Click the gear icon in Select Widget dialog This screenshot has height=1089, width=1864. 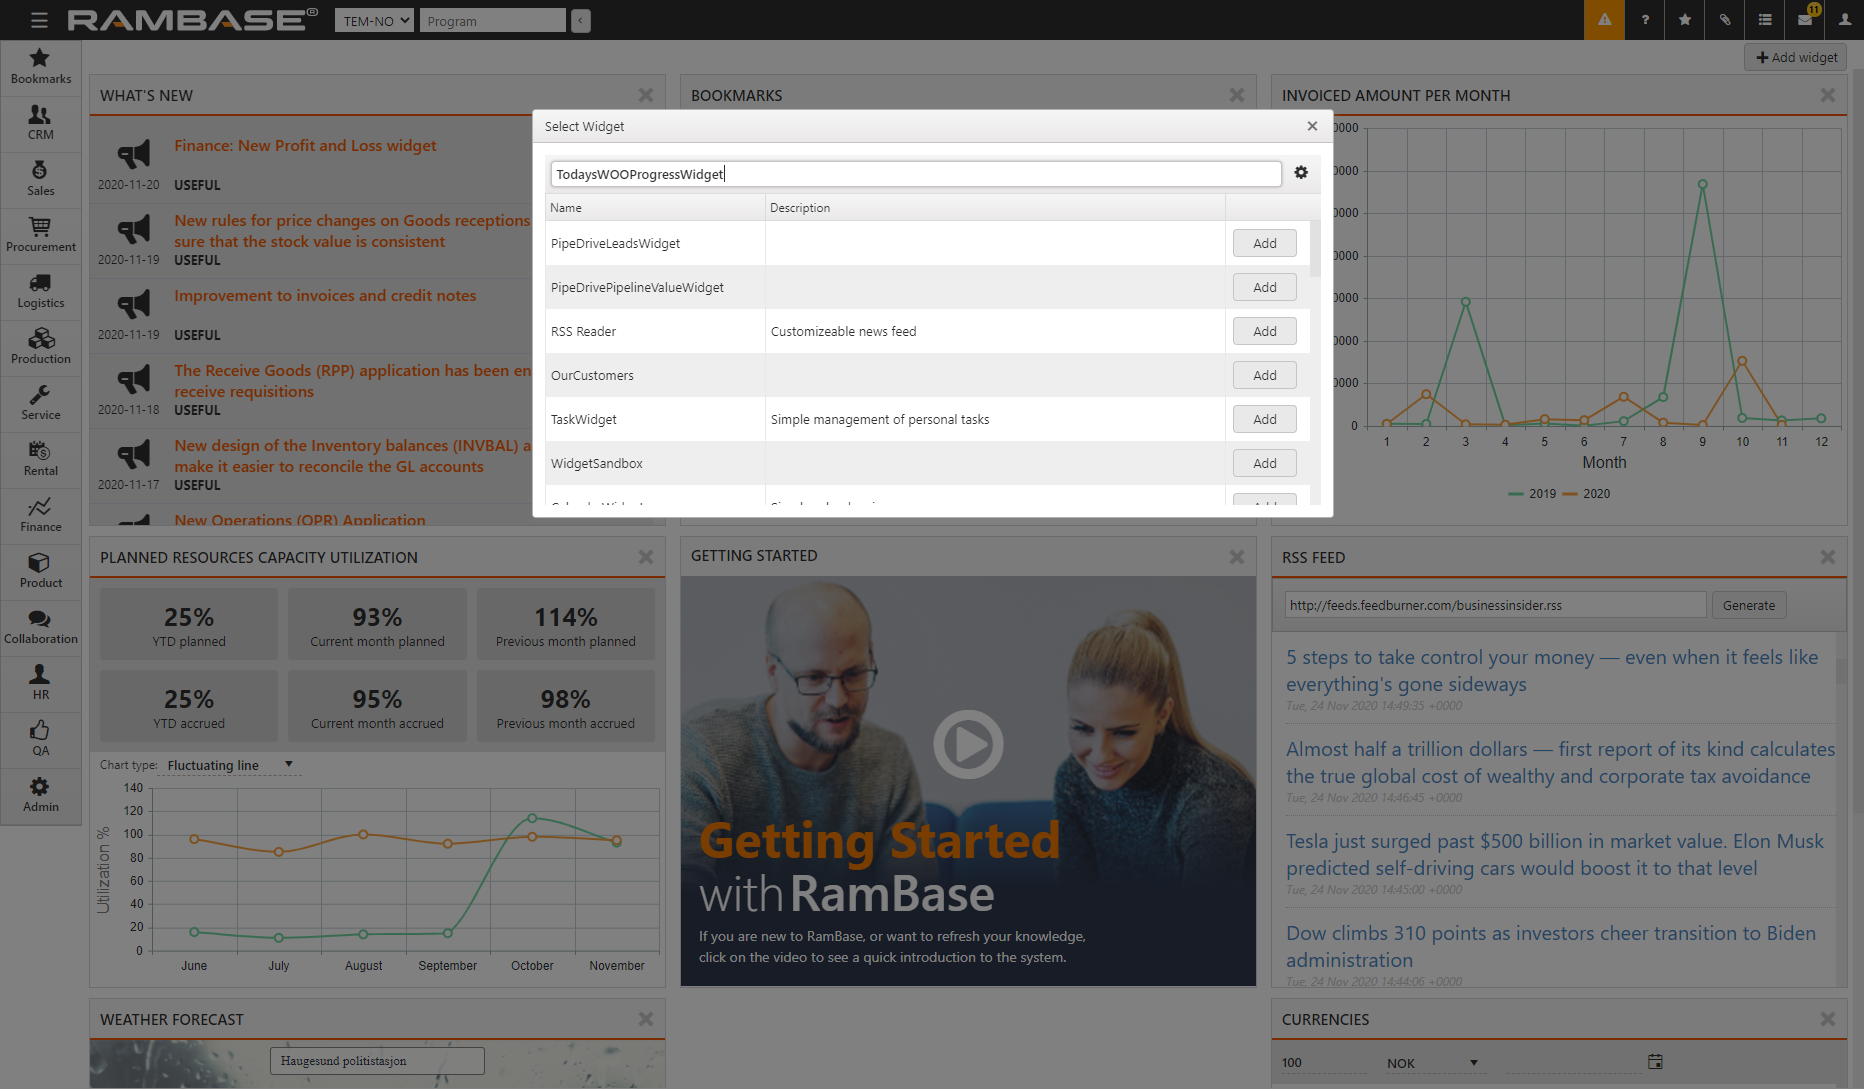click(x=1301, y=173)
